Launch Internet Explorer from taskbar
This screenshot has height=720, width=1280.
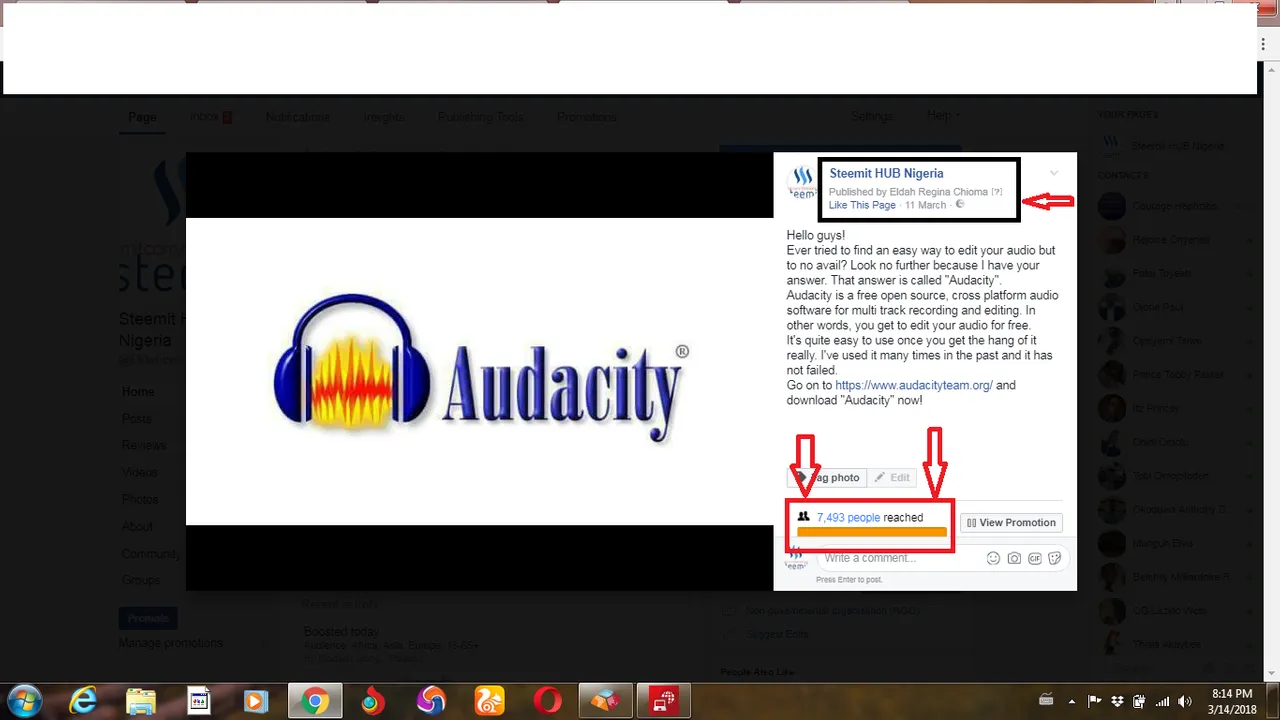pos(84,701)
